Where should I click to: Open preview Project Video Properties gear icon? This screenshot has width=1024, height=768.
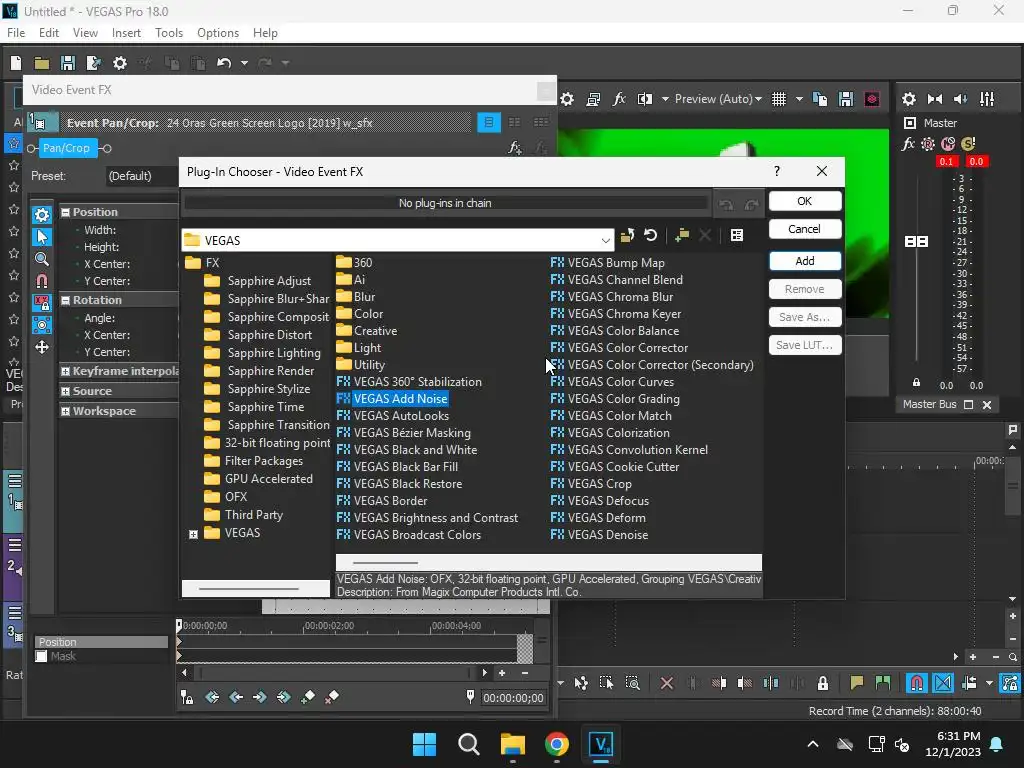click(x=567, y=99)
